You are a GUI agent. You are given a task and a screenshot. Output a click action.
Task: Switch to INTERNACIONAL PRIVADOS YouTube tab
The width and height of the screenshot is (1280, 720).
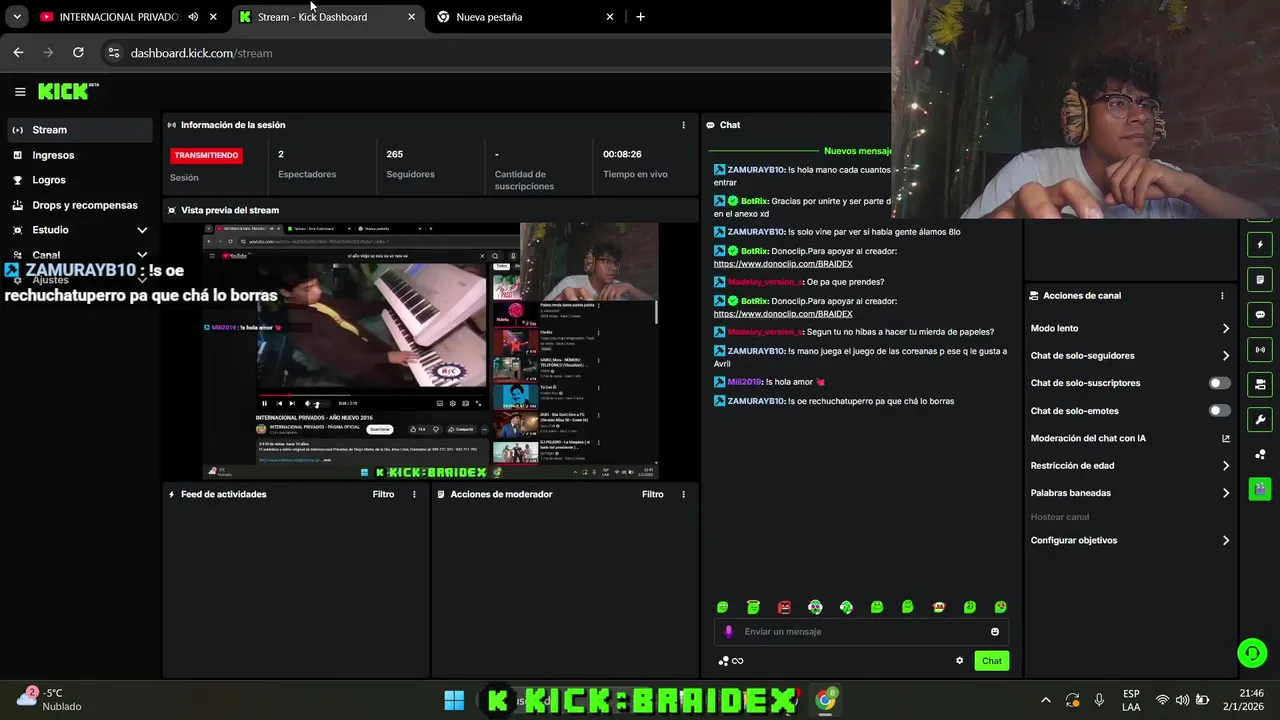119,17
